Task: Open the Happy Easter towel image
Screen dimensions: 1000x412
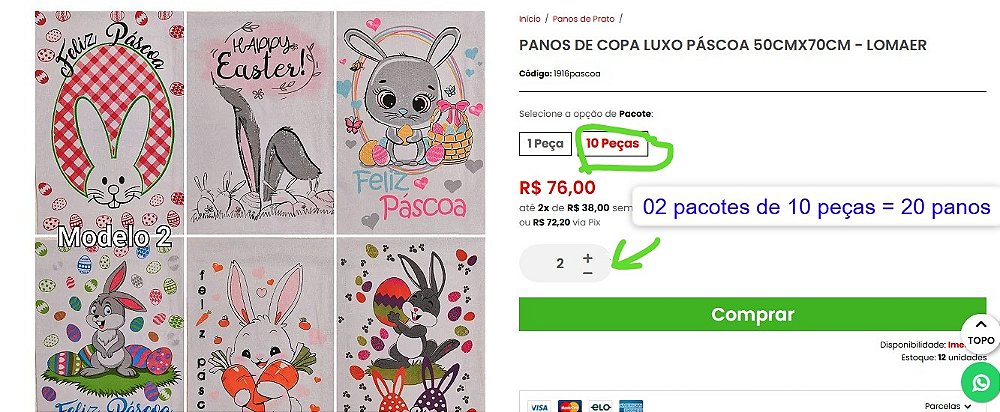Action: (260, 120)
